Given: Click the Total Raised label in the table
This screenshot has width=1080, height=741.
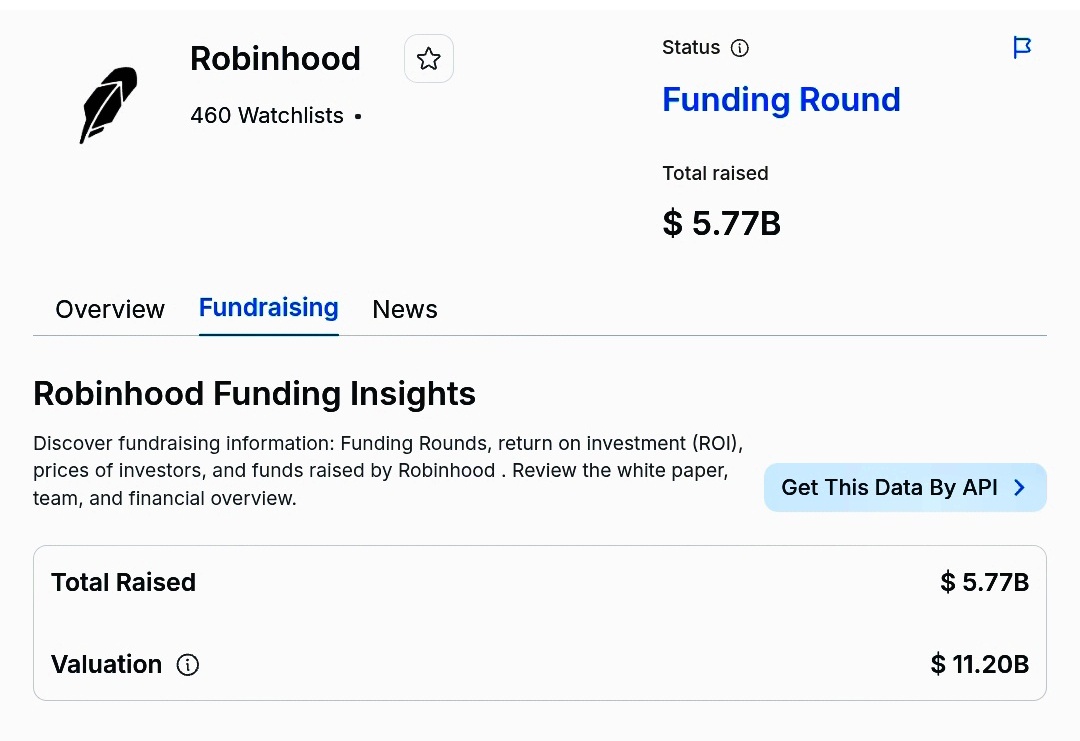Looking at the screenshot, I should pyautogui.click(x=123, y=583).
